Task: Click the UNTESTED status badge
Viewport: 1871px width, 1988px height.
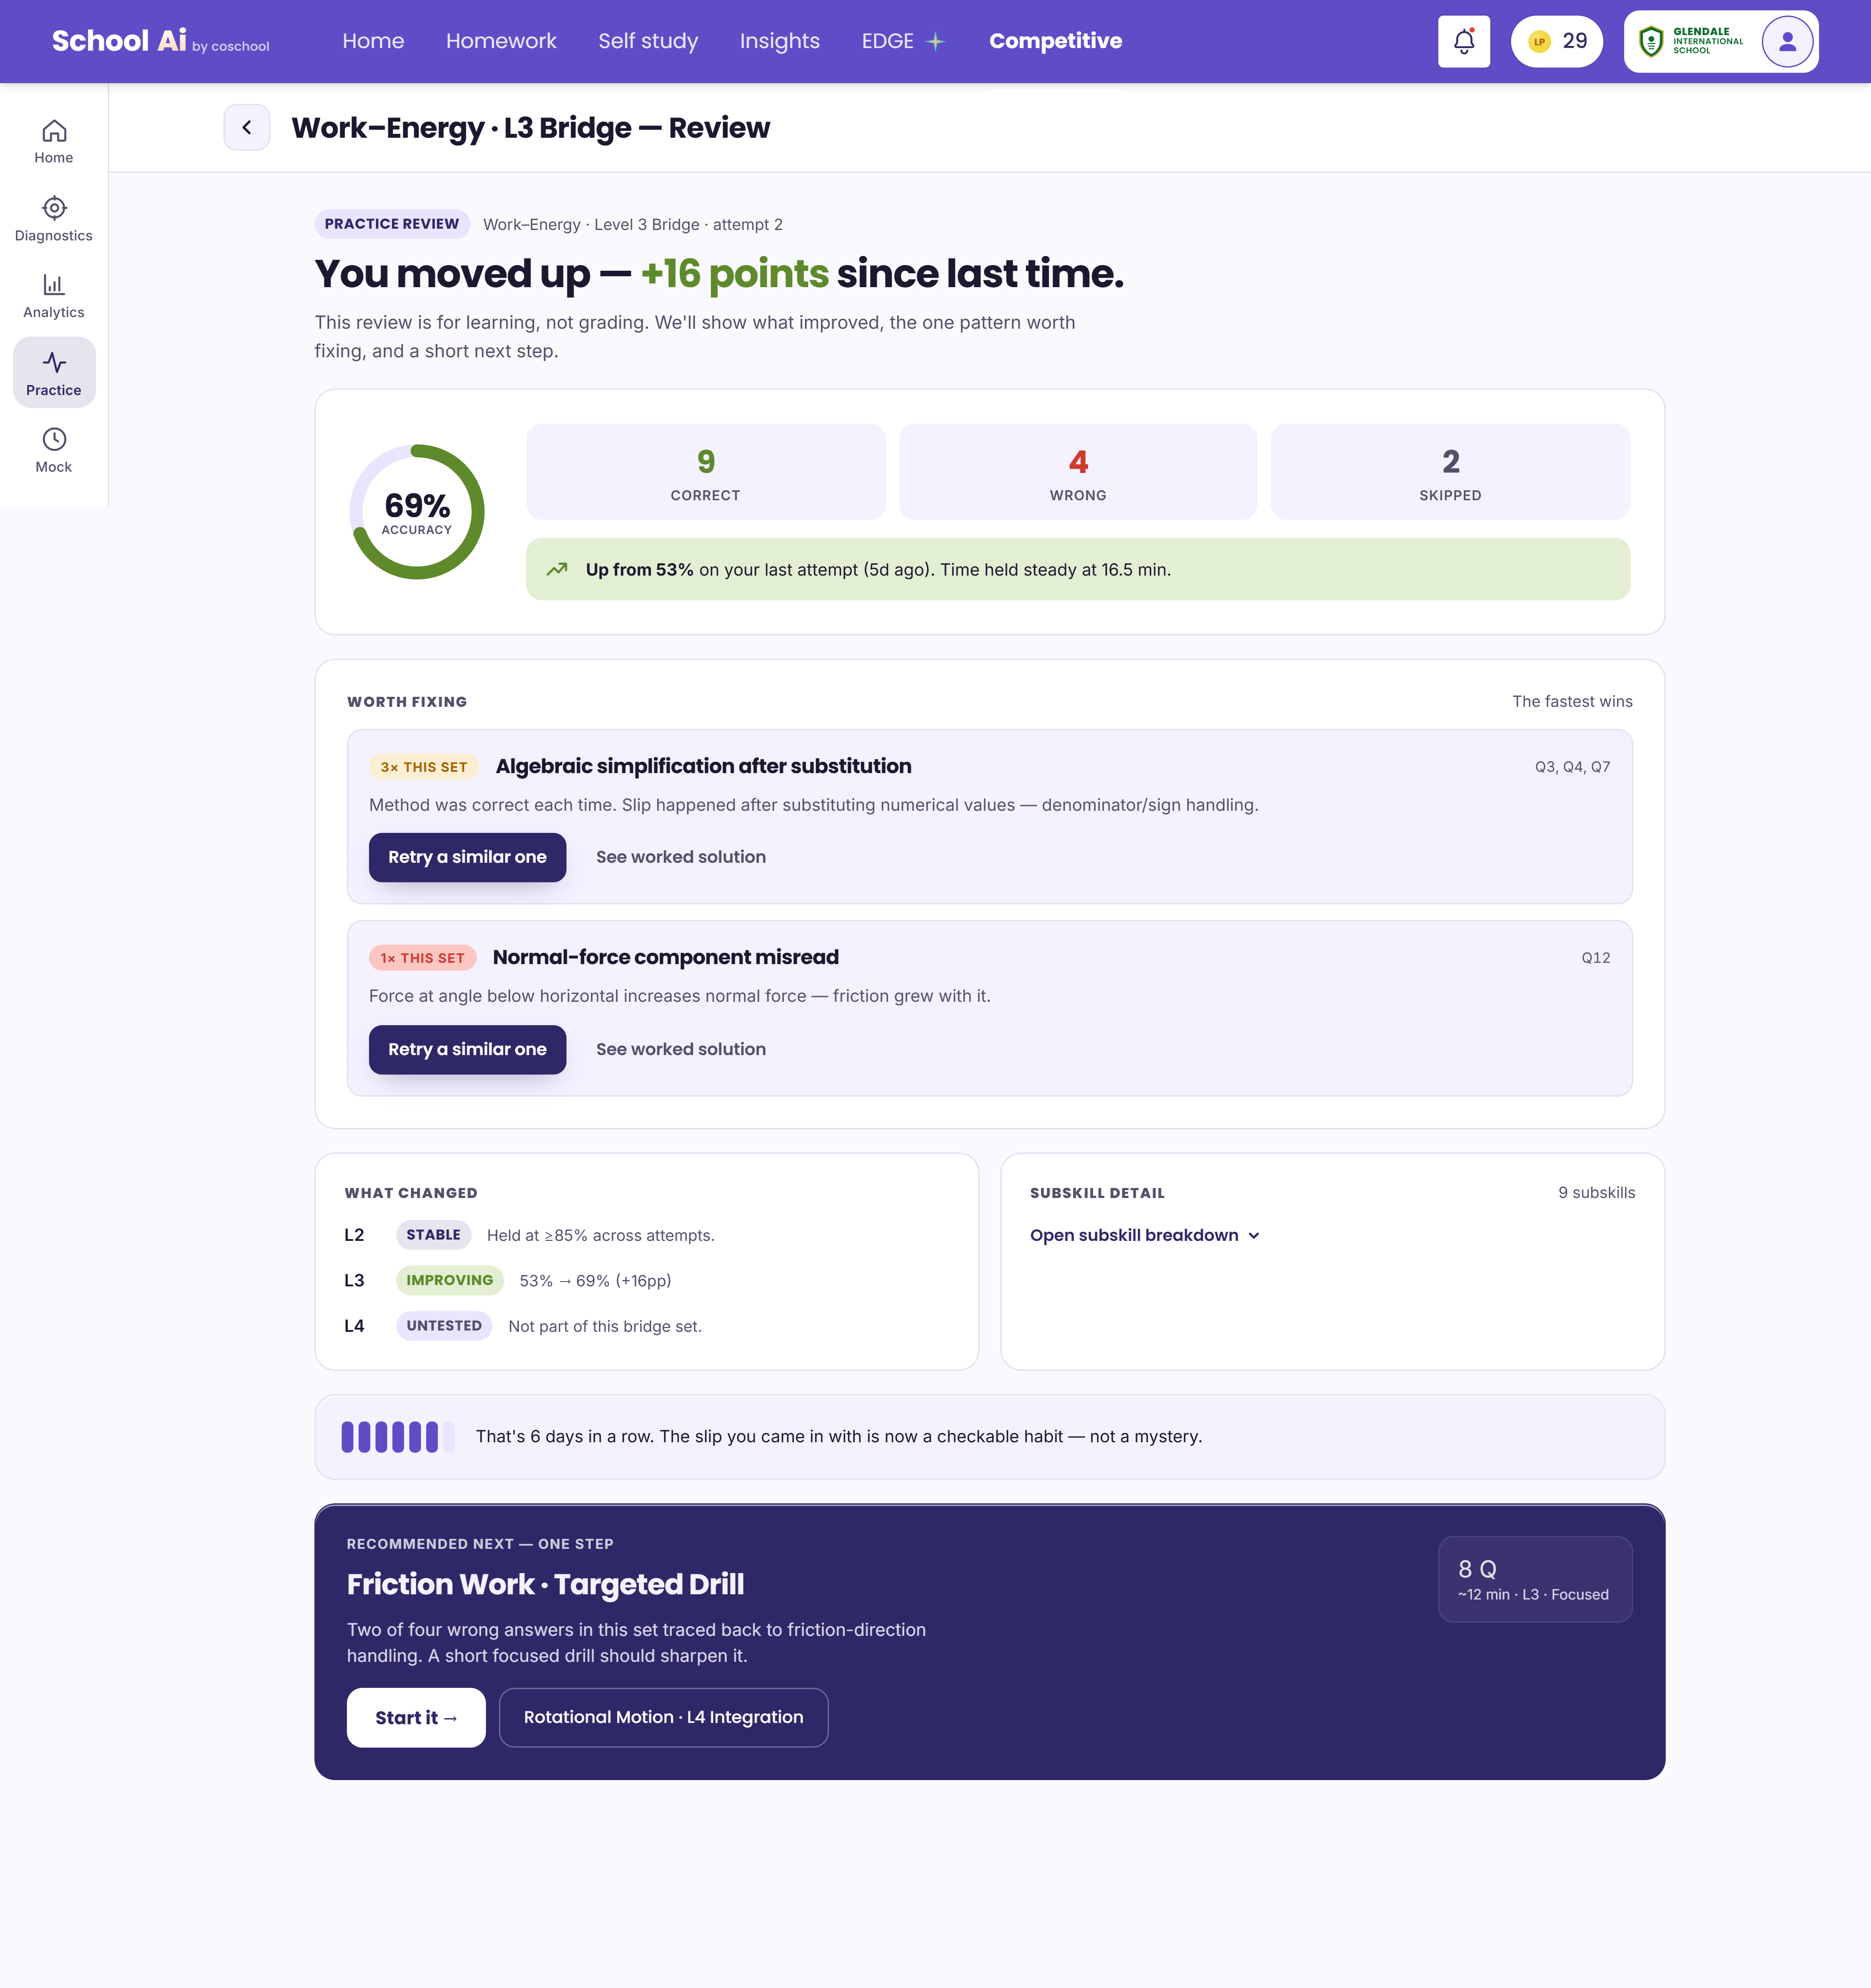Action: click(444, 1326)
